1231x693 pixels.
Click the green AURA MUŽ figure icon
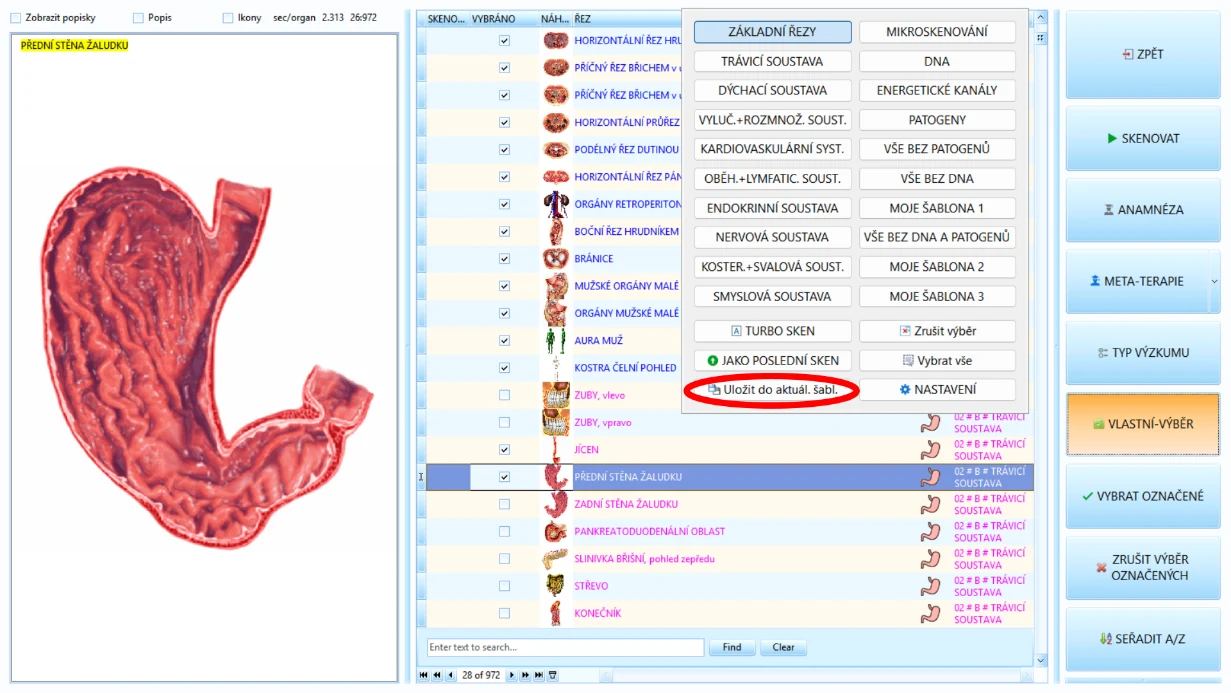(556, 341)
